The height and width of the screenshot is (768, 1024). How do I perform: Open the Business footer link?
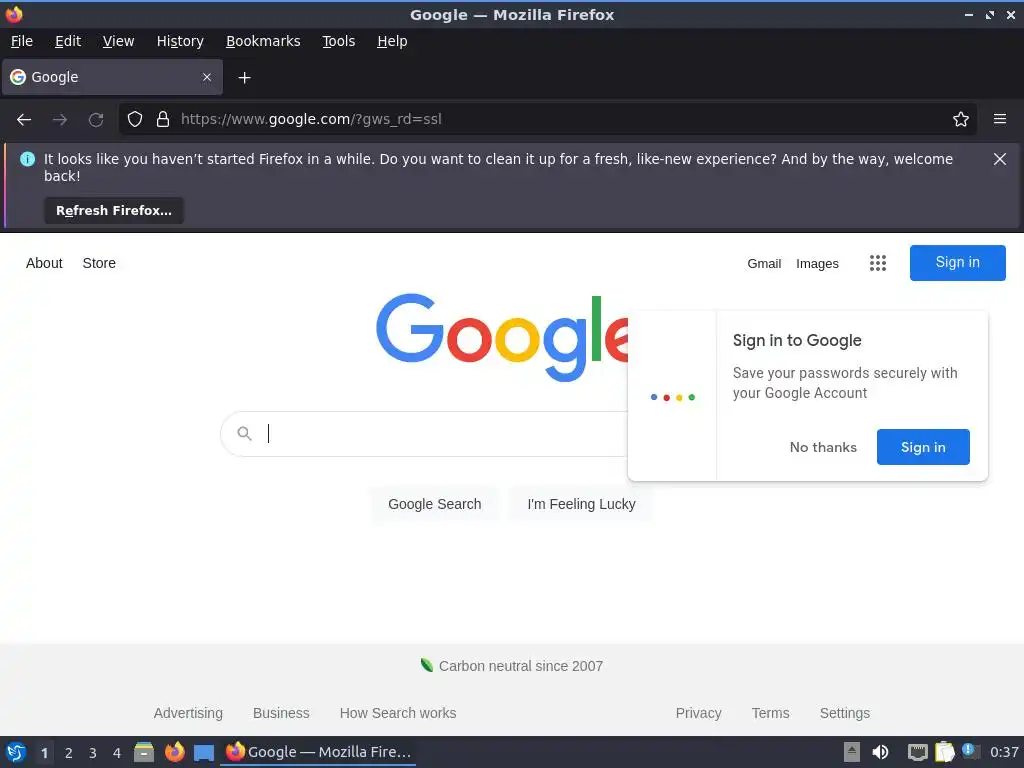pyautogui.click(x=281, y=713)
